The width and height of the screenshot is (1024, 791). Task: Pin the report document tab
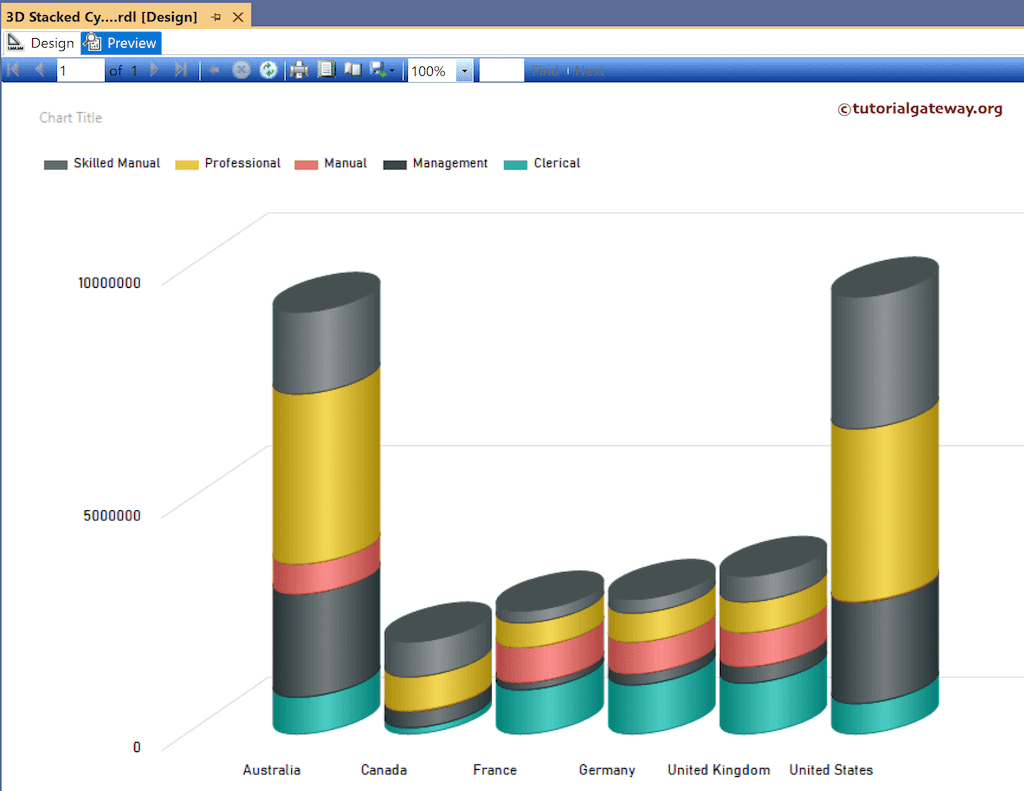[x=214, y=16]
